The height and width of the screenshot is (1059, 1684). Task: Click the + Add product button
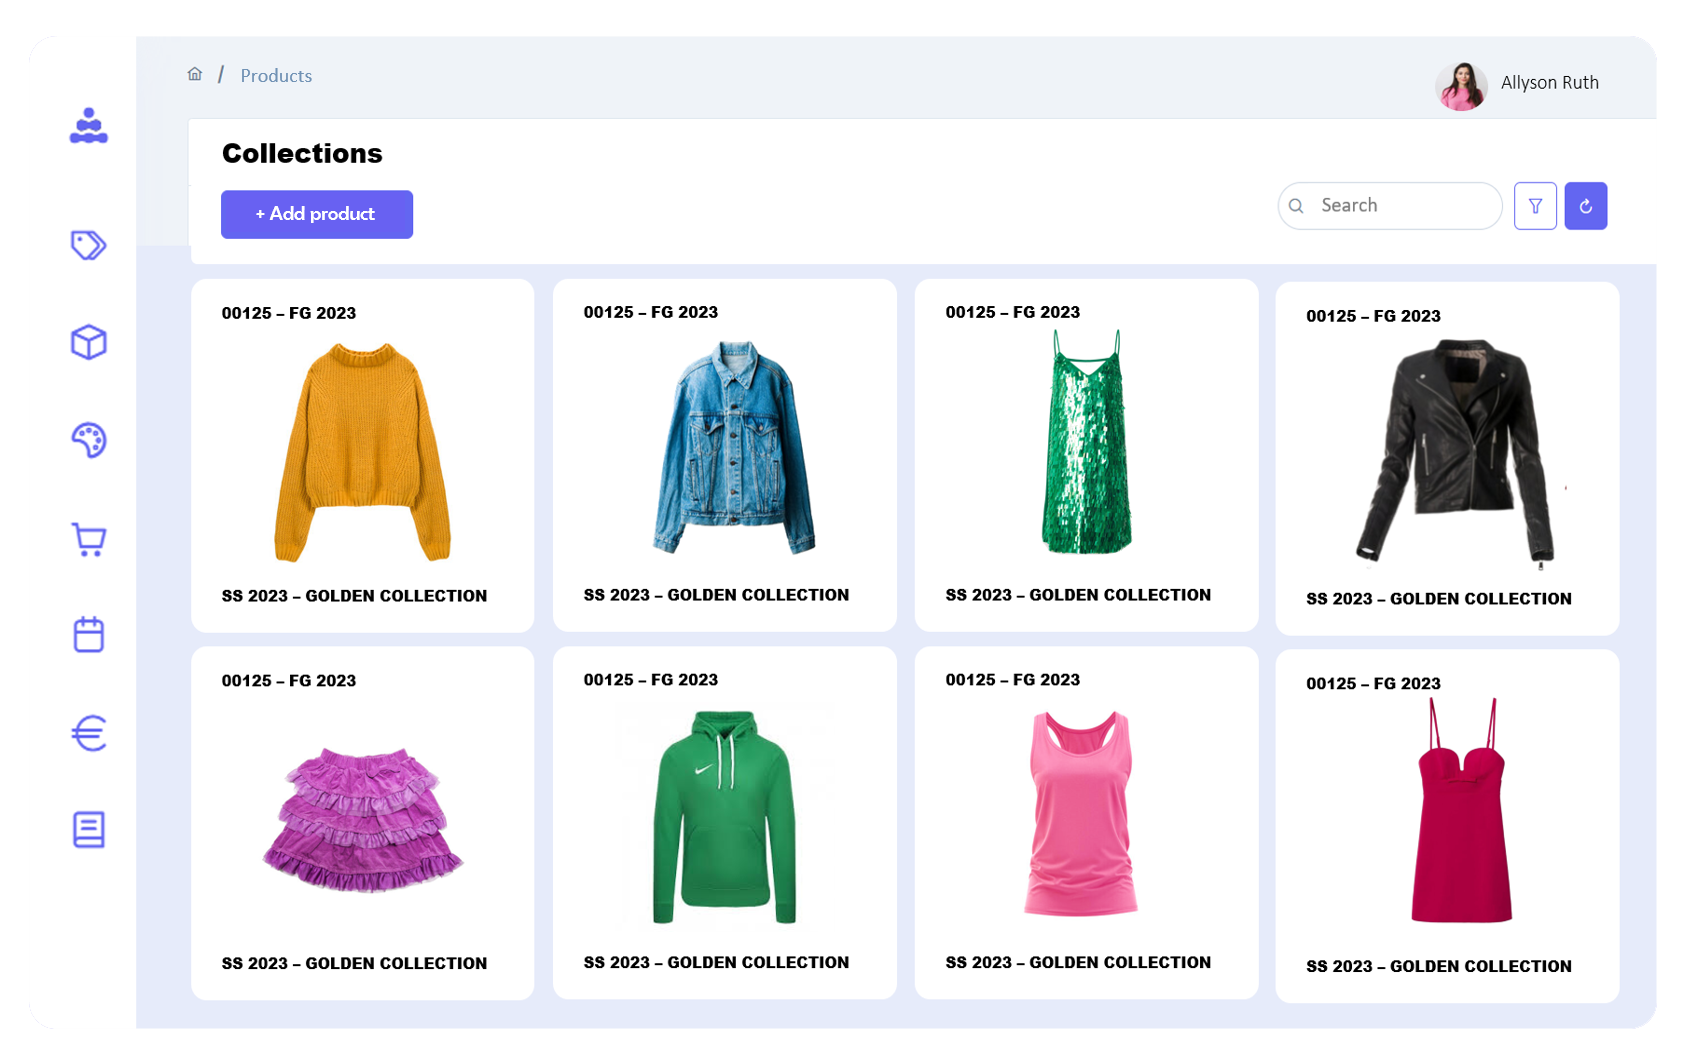[x=316, y=214]
